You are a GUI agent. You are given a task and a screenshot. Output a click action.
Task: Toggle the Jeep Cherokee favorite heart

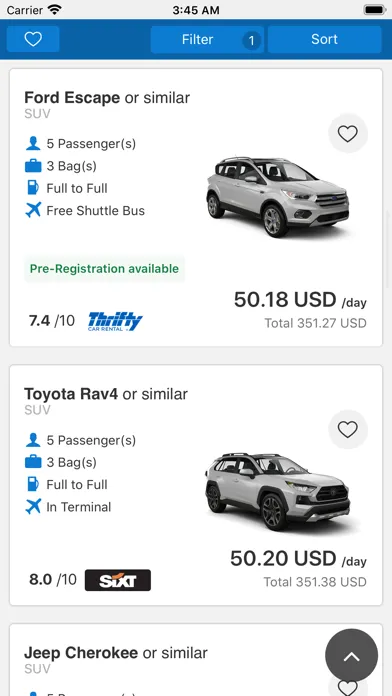[x=348, y=687]
